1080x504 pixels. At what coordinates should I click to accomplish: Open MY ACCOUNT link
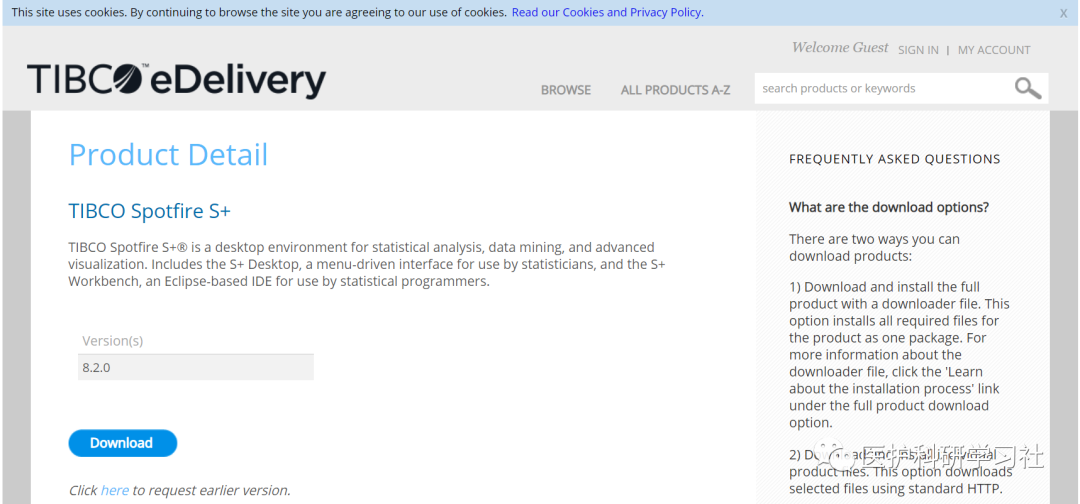[x=994, y=50]
